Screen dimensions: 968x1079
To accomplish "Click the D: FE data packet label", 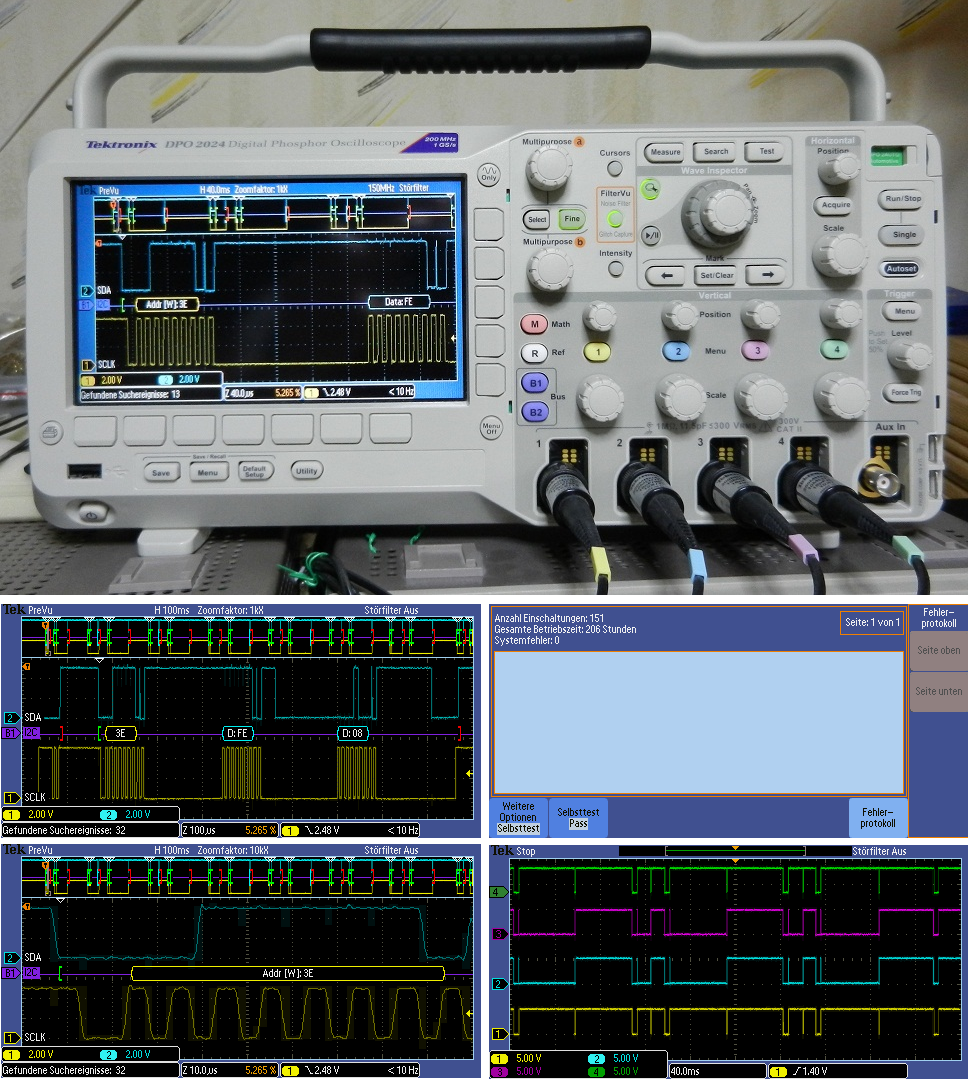I will point(237,734).
